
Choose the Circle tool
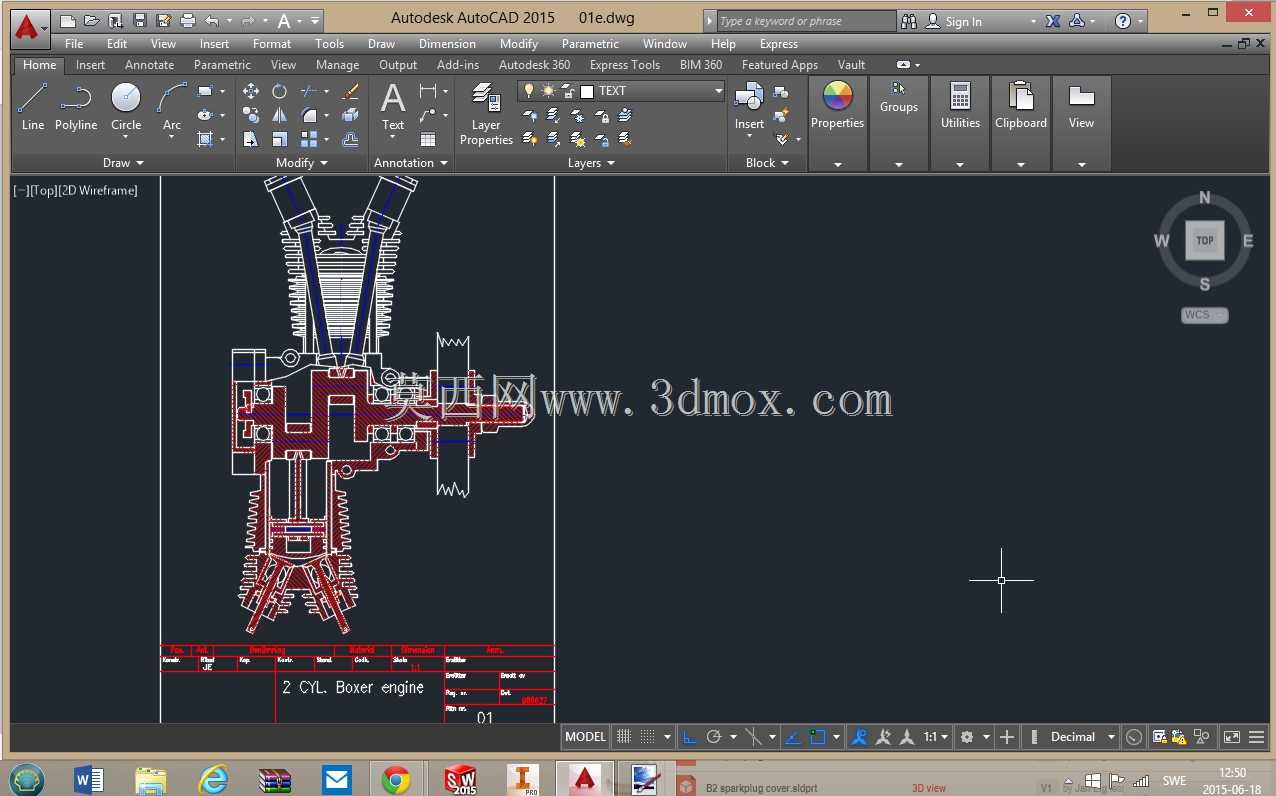pyautogui.click(x=126, y=107)
